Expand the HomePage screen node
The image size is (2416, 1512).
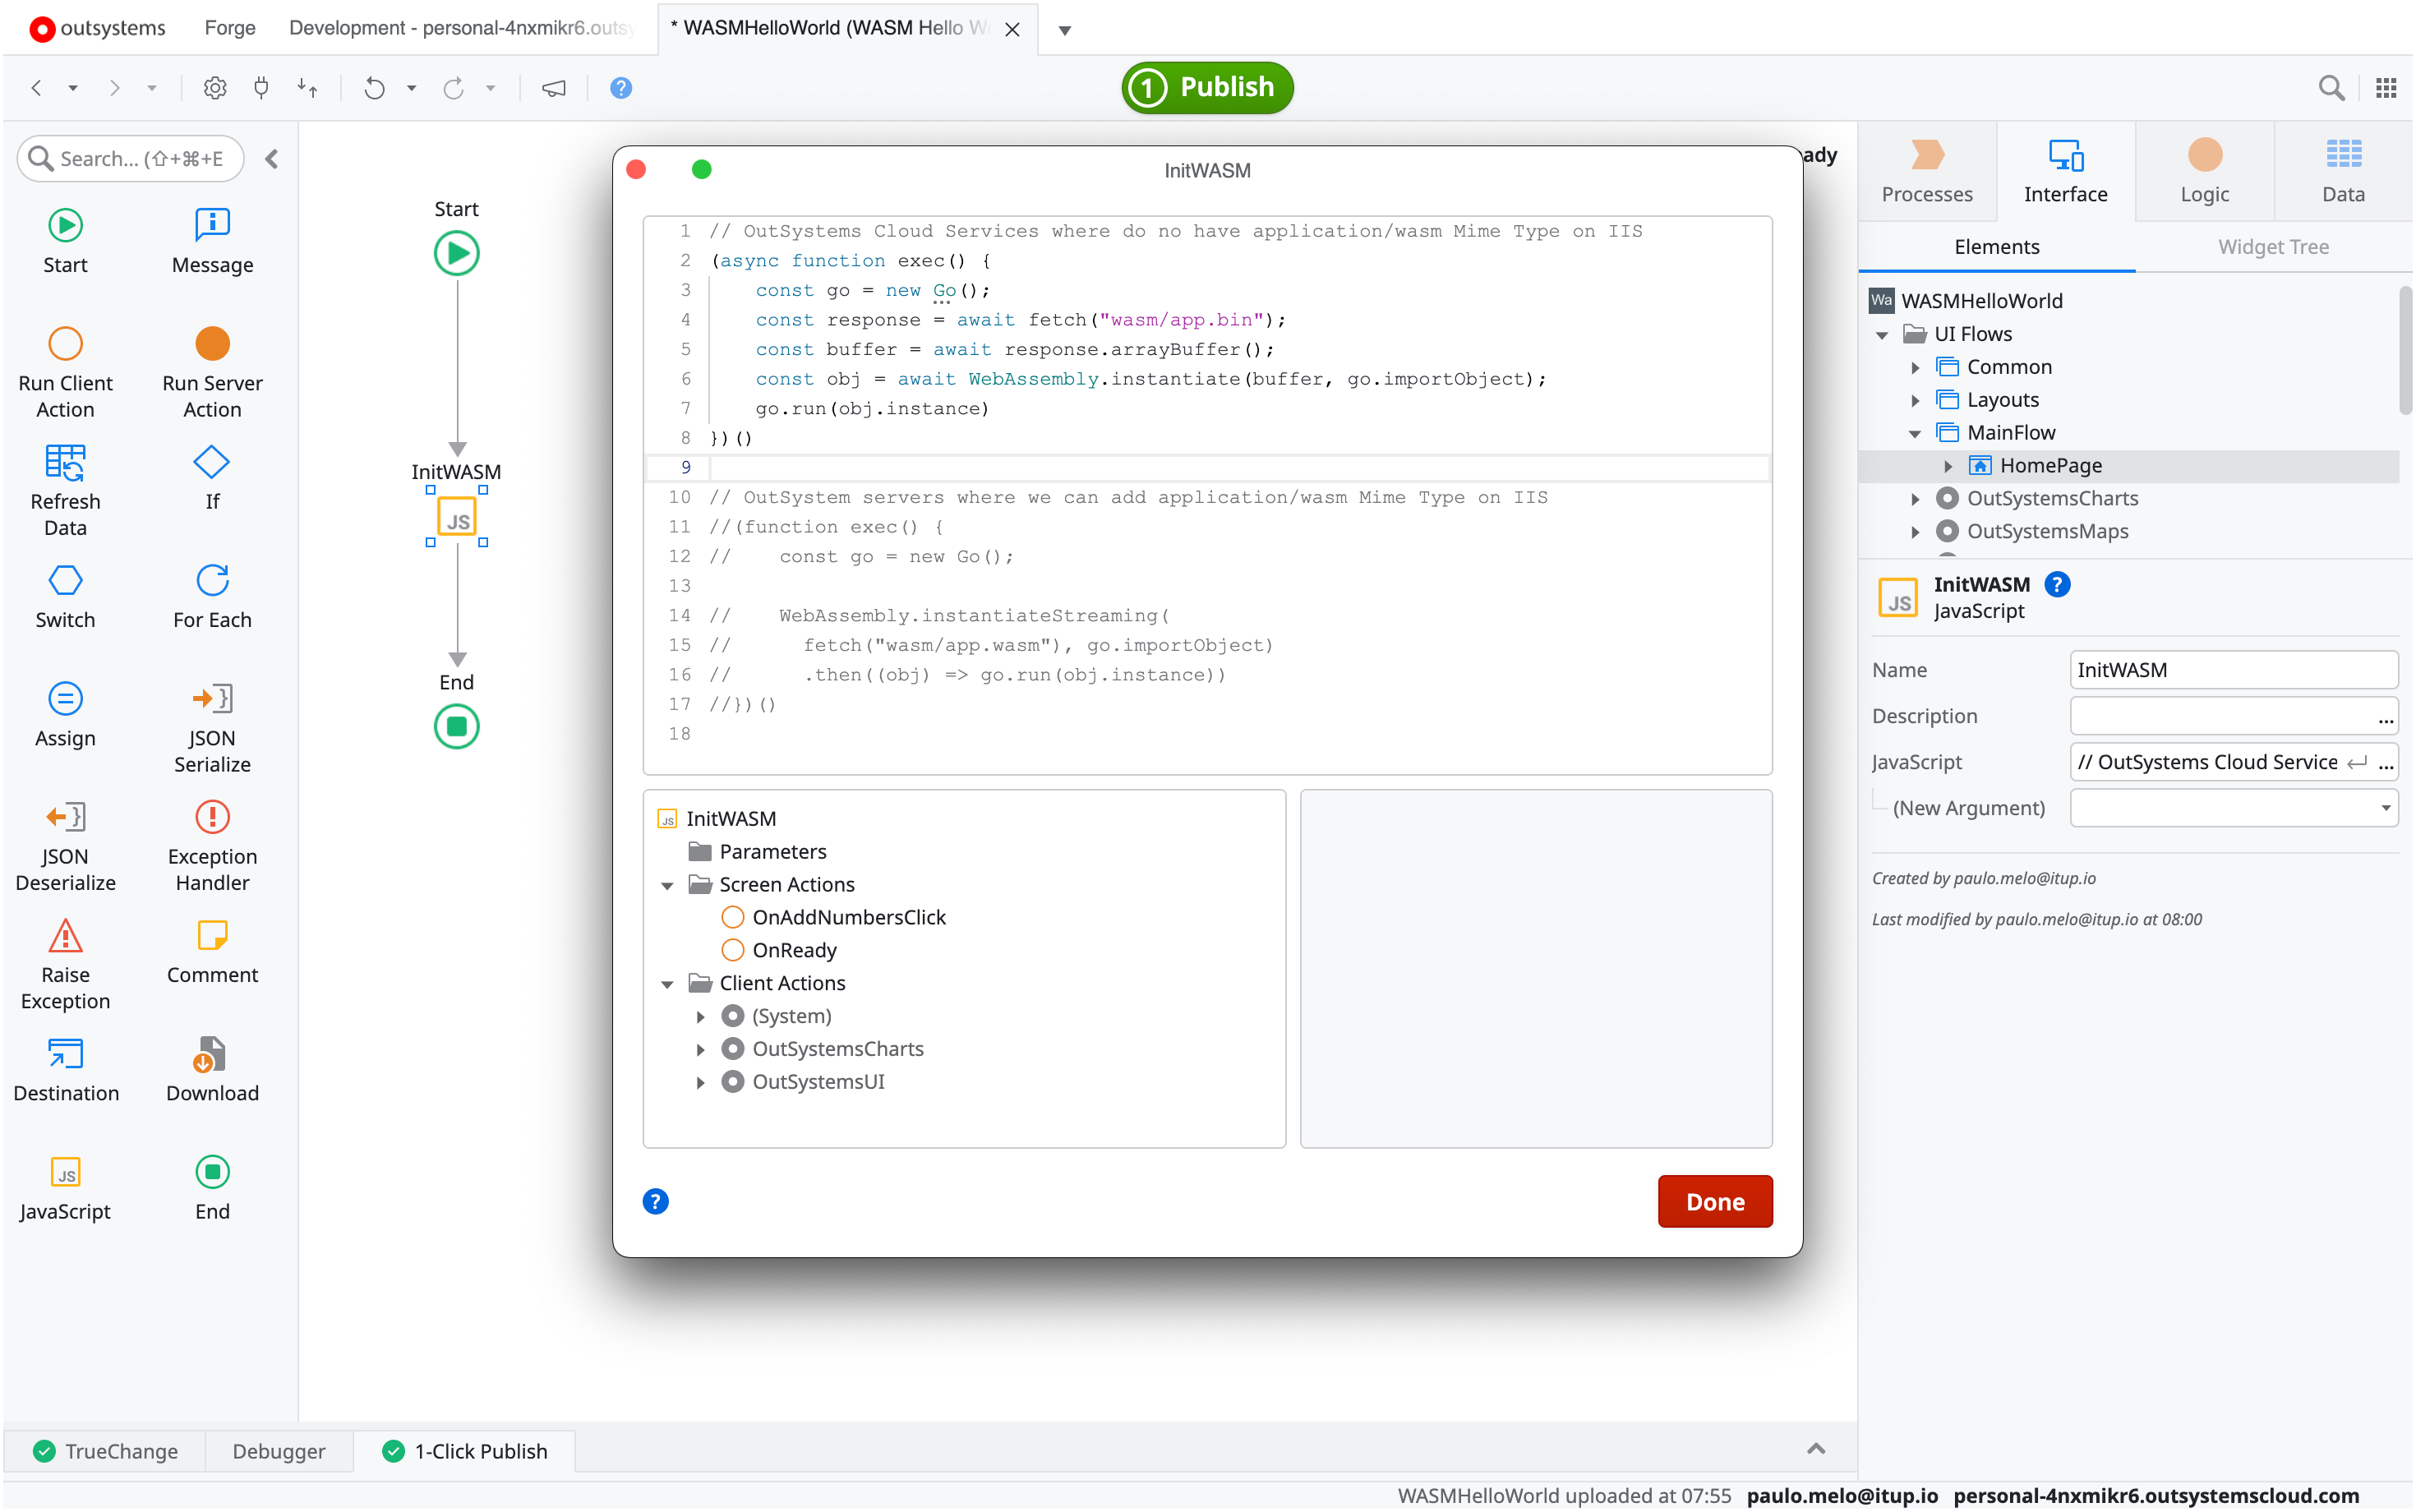(1948, 466)
